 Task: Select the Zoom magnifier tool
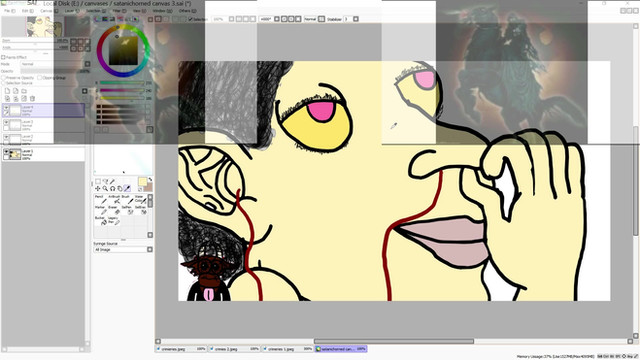(x=105, y=188)
